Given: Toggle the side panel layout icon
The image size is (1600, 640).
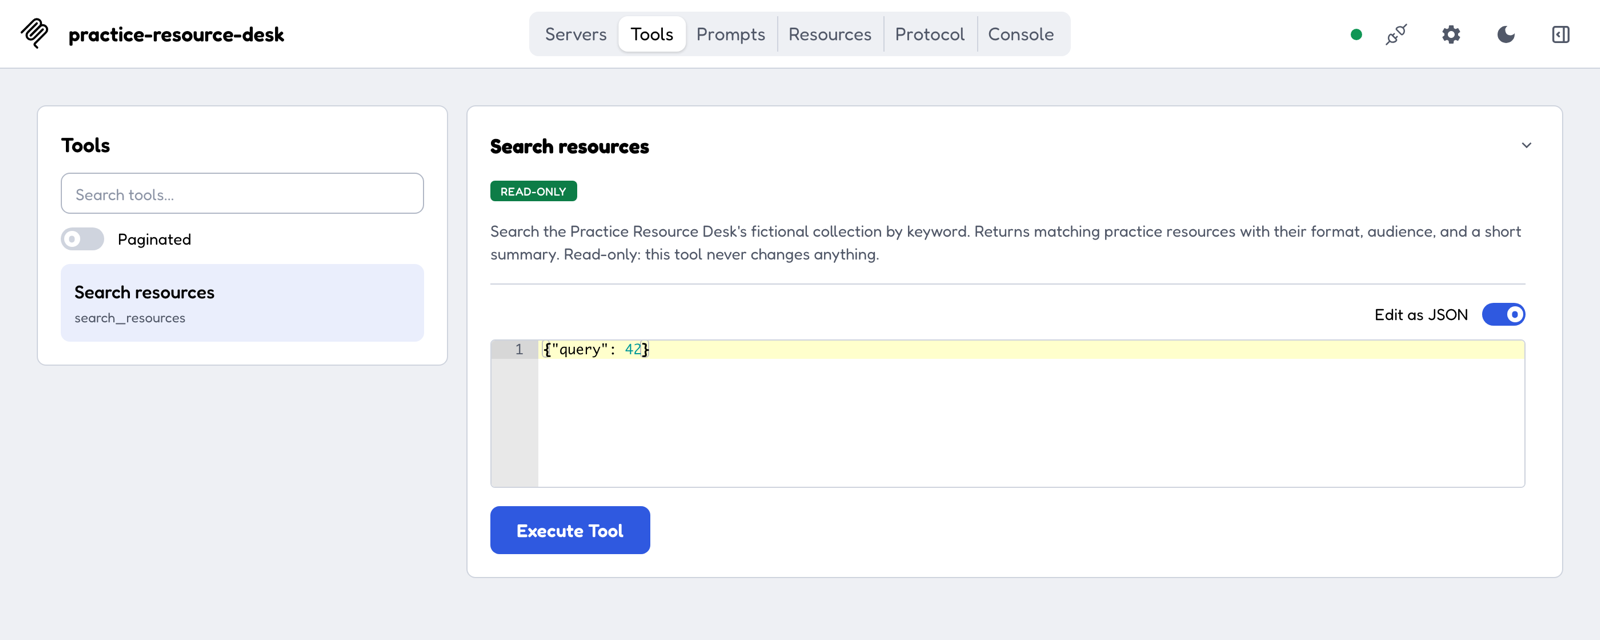Looking at the screenshot, I should (1561, 34).
